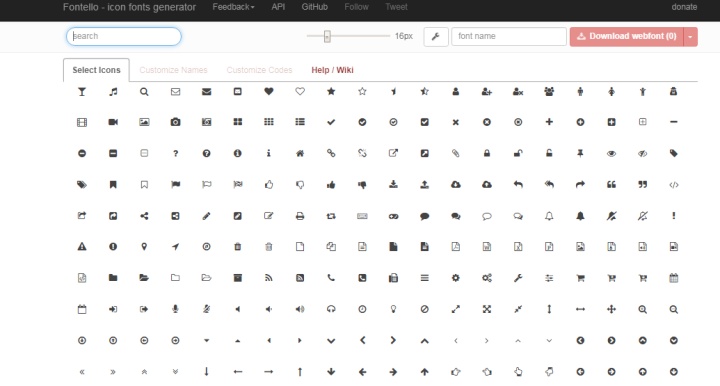Select the pencil icon

click(x=206, y=216)
